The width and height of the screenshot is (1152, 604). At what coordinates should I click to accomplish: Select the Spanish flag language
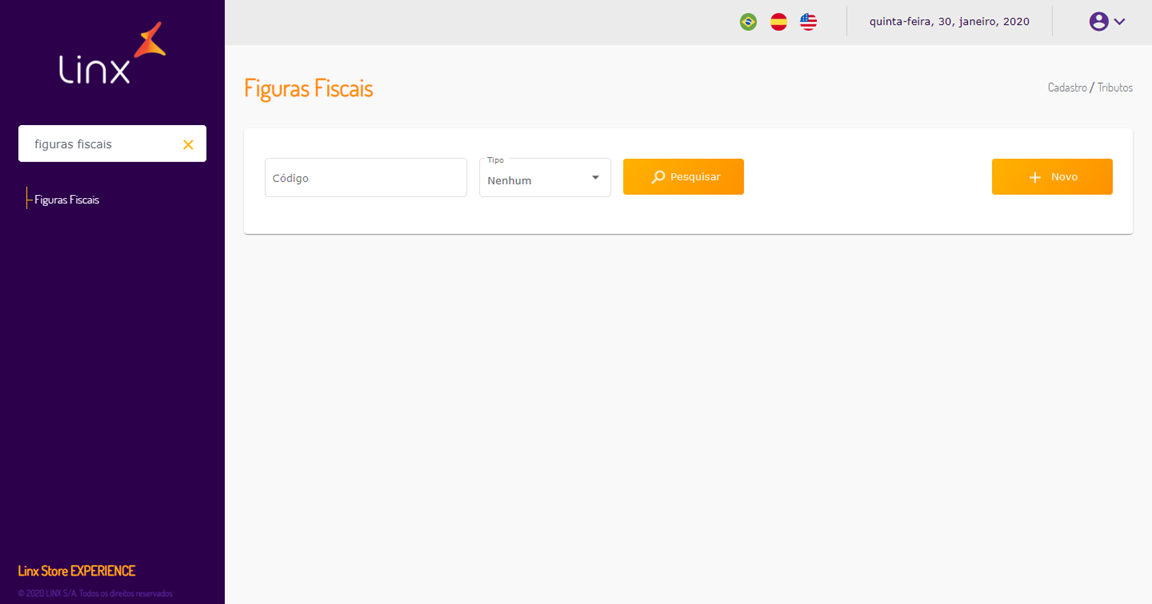778,22
